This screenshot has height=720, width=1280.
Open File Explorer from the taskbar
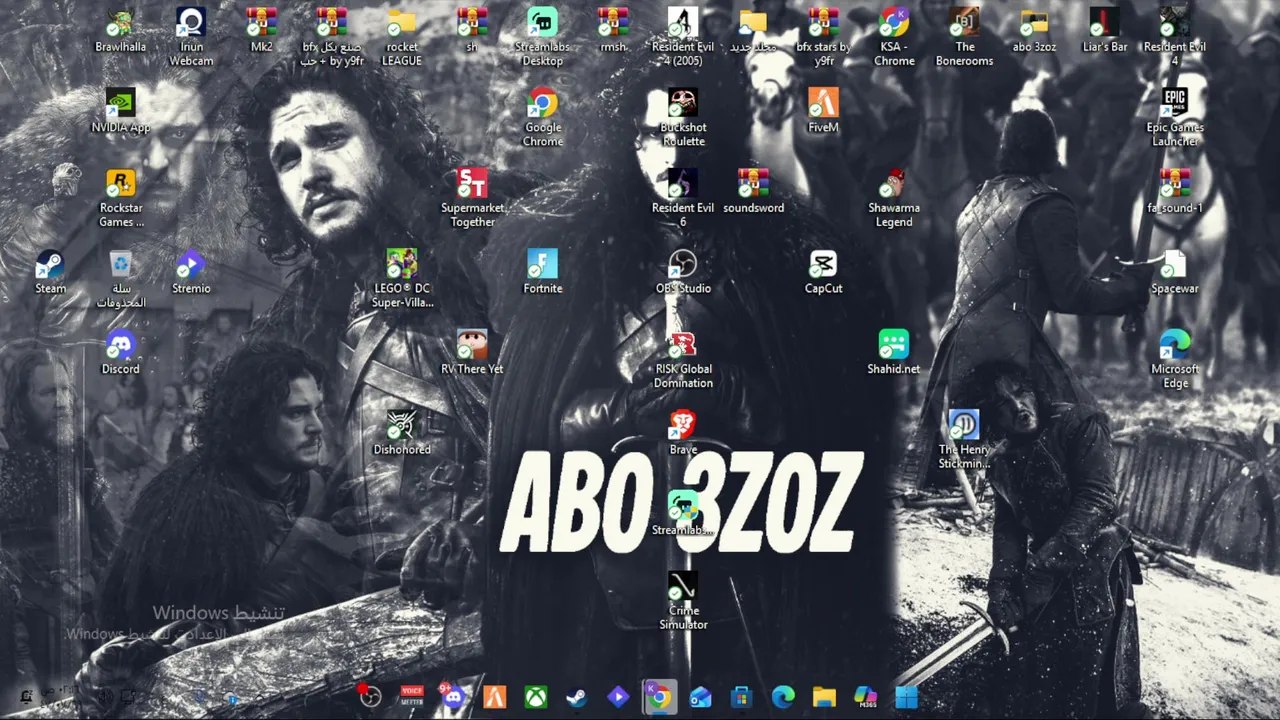824,697
